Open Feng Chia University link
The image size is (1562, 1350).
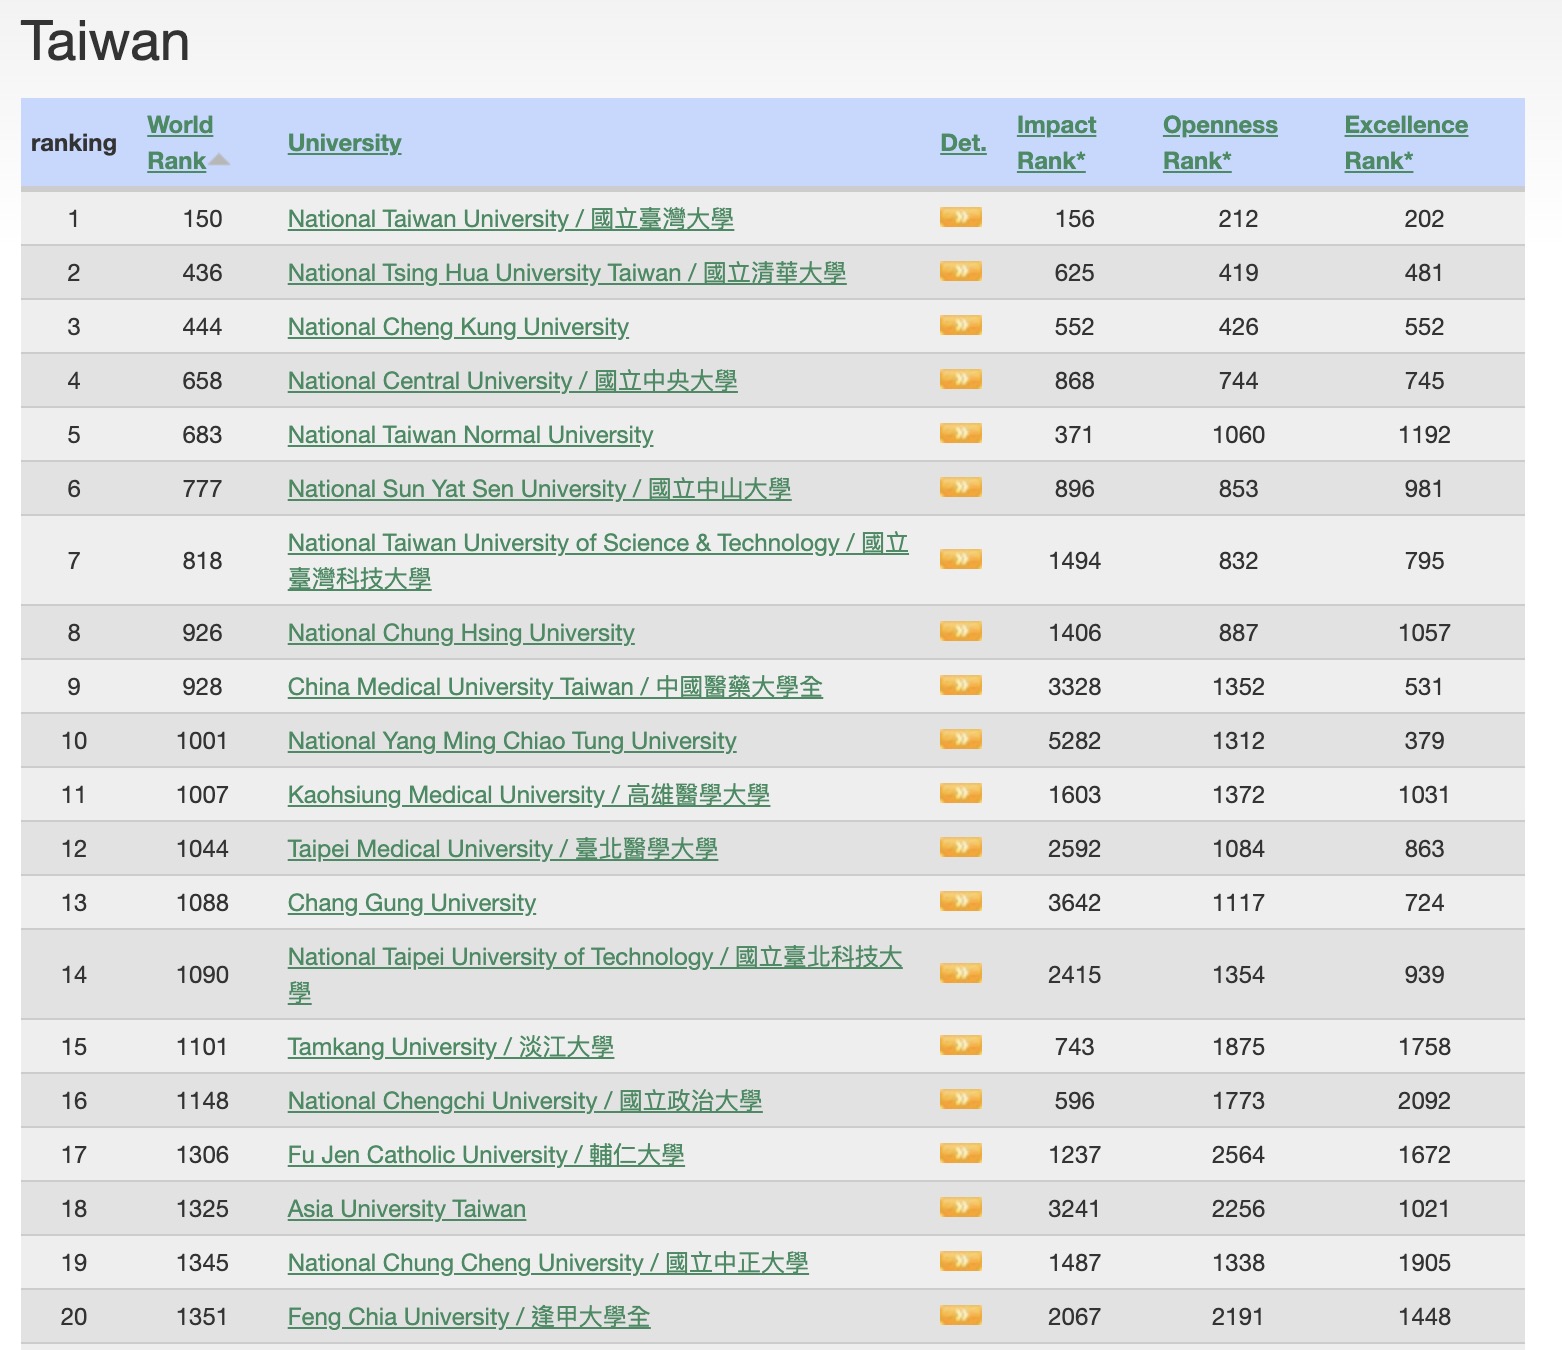(469, 1317)
